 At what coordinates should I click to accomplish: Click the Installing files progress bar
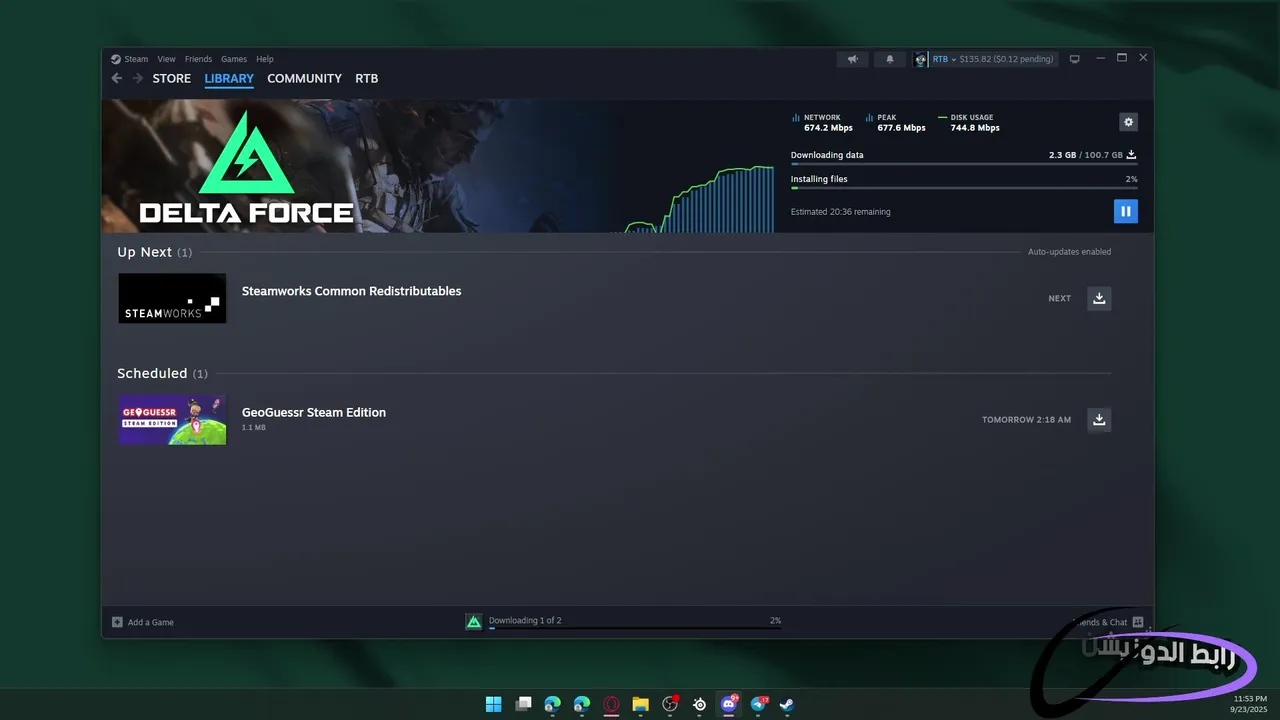point(964,188)
